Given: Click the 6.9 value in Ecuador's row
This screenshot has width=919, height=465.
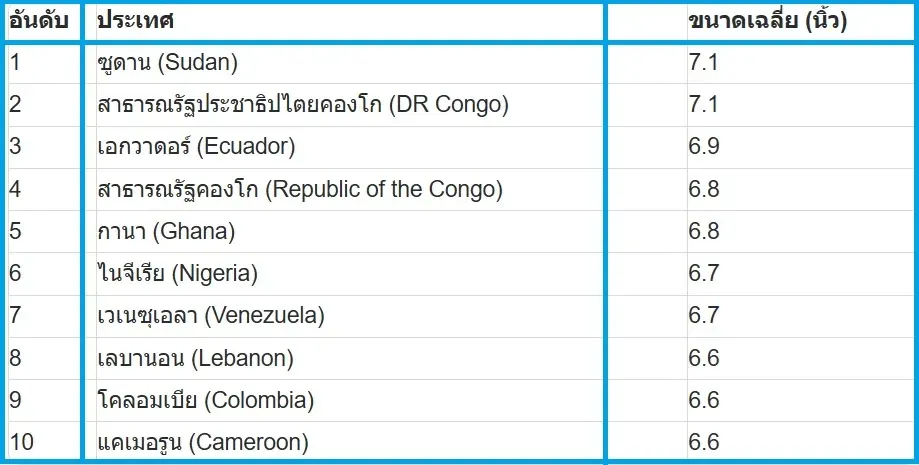Looking at the screenshot, I should coord(705,147).
